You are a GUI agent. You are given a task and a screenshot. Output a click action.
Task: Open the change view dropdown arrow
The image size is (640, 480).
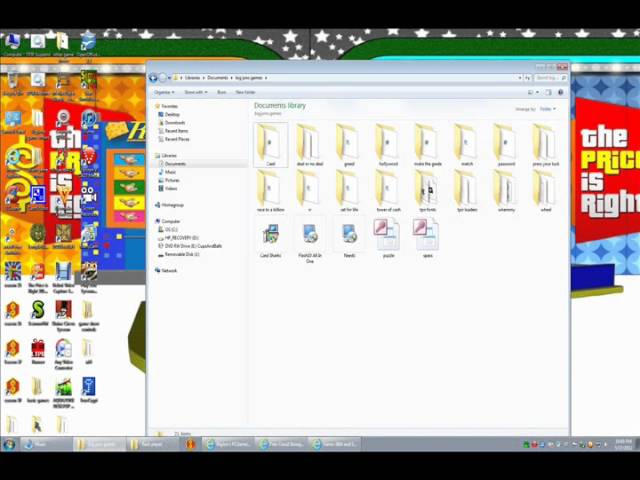tap(538, 92)
